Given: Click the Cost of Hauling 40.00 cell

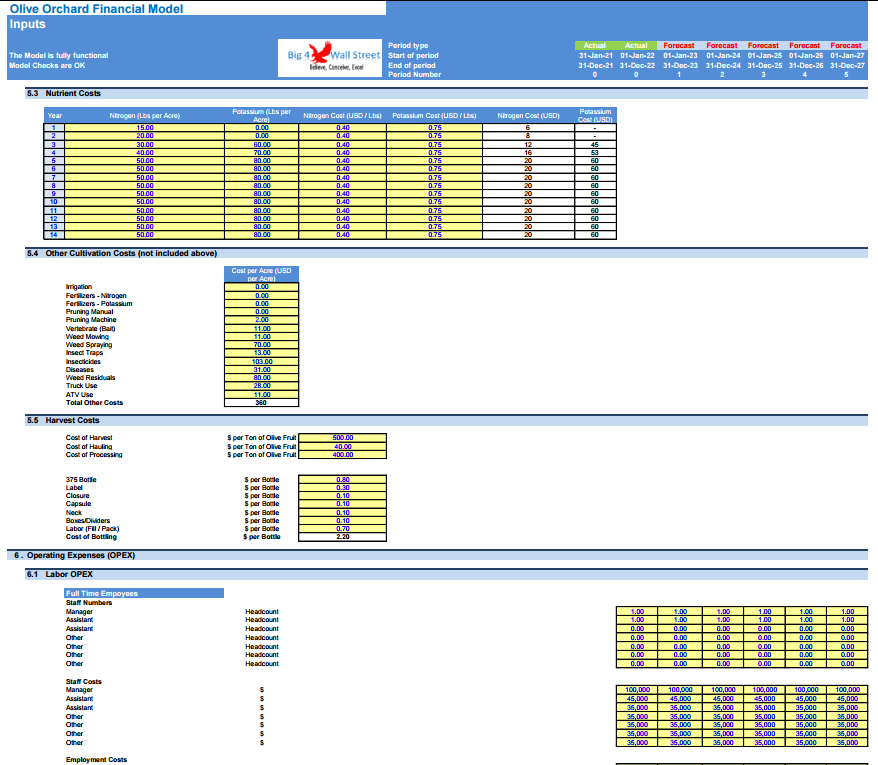Looking at the screenshot, I should (343, 447).
